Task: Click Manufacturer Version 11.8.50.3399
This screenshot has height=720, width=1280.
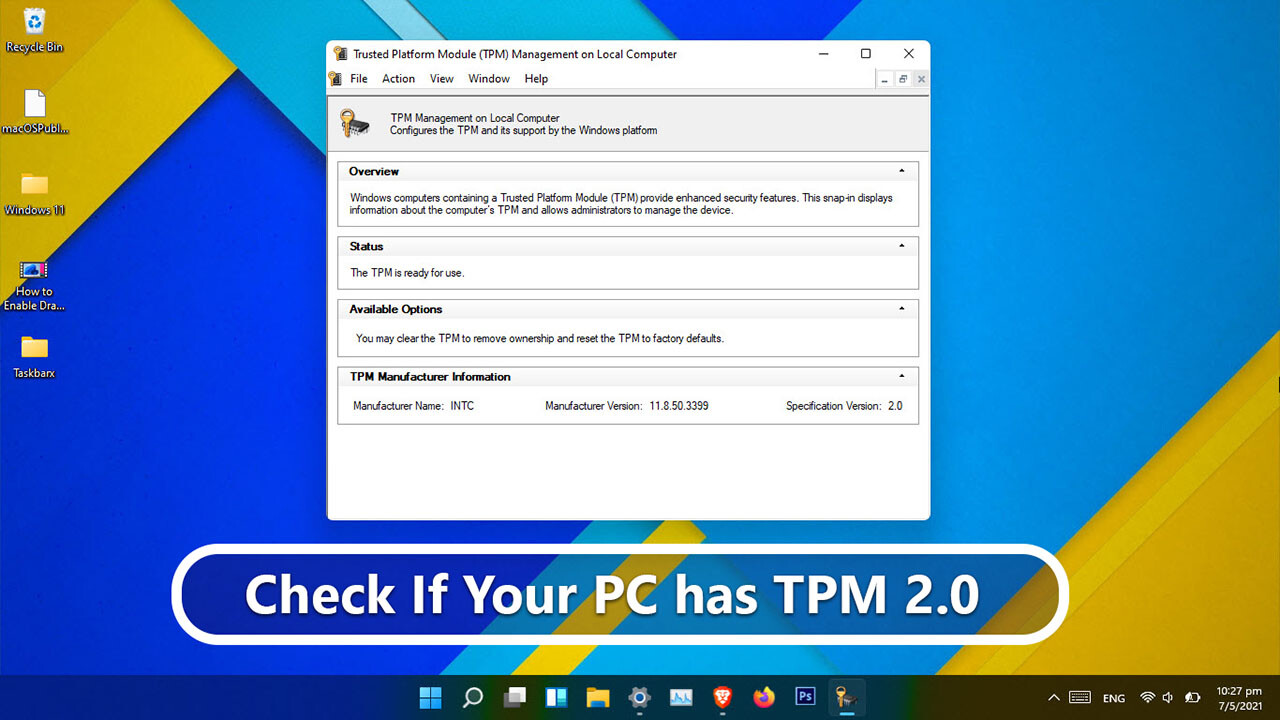Action: (x=627, y=406)
